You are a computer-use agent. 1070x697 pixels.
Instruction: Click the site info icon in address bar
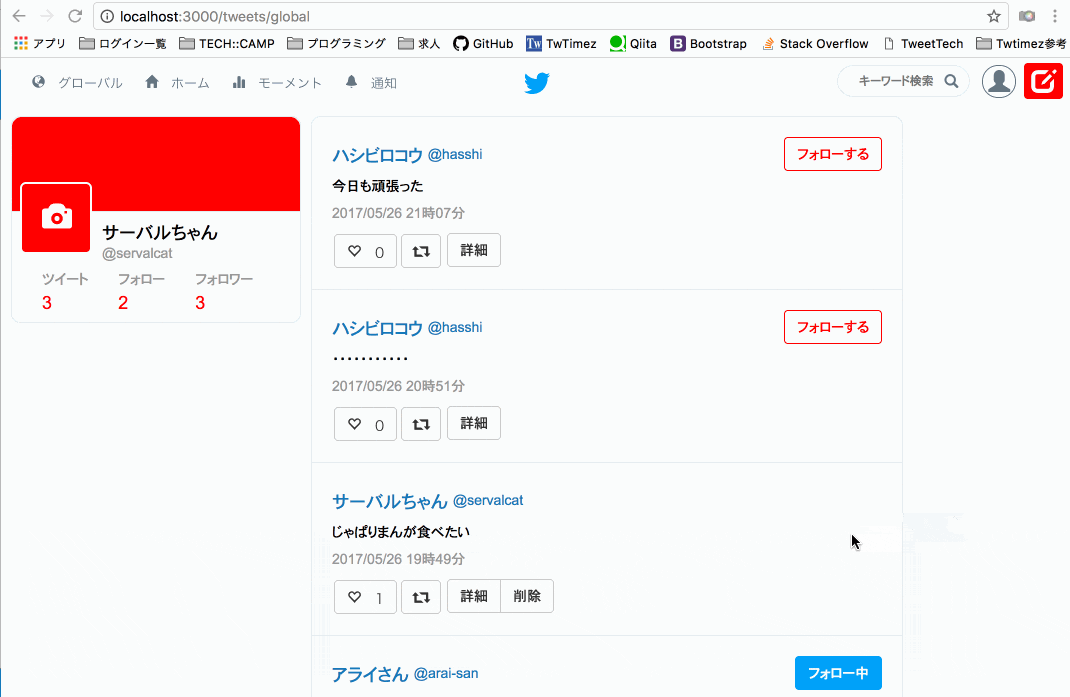click(x=107, y=16)
